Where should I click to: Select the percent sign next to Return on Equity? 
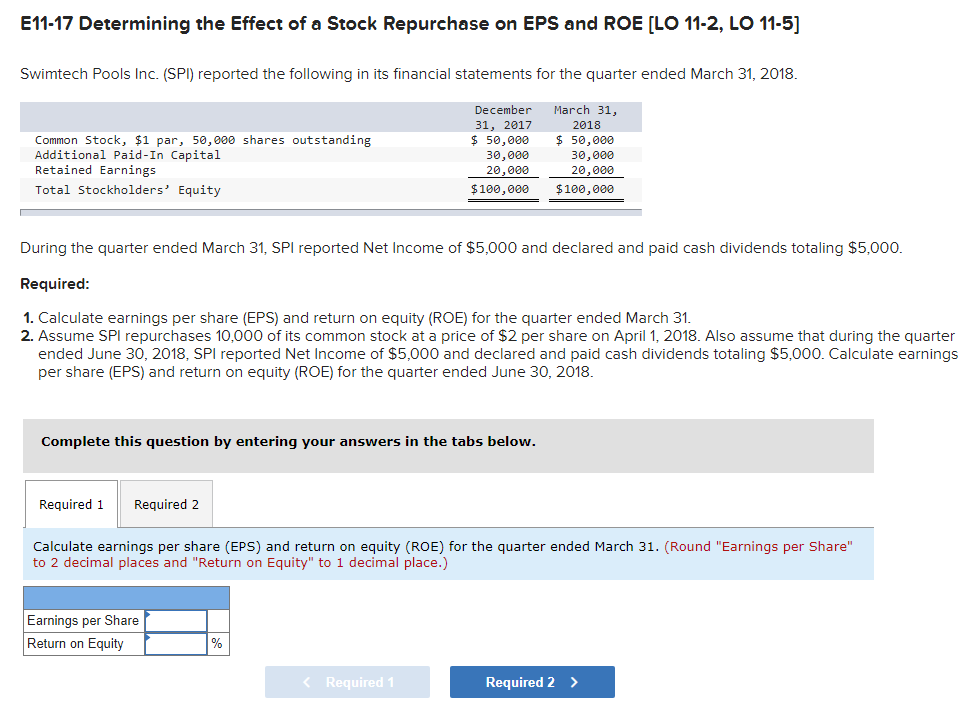click(218, 643)
